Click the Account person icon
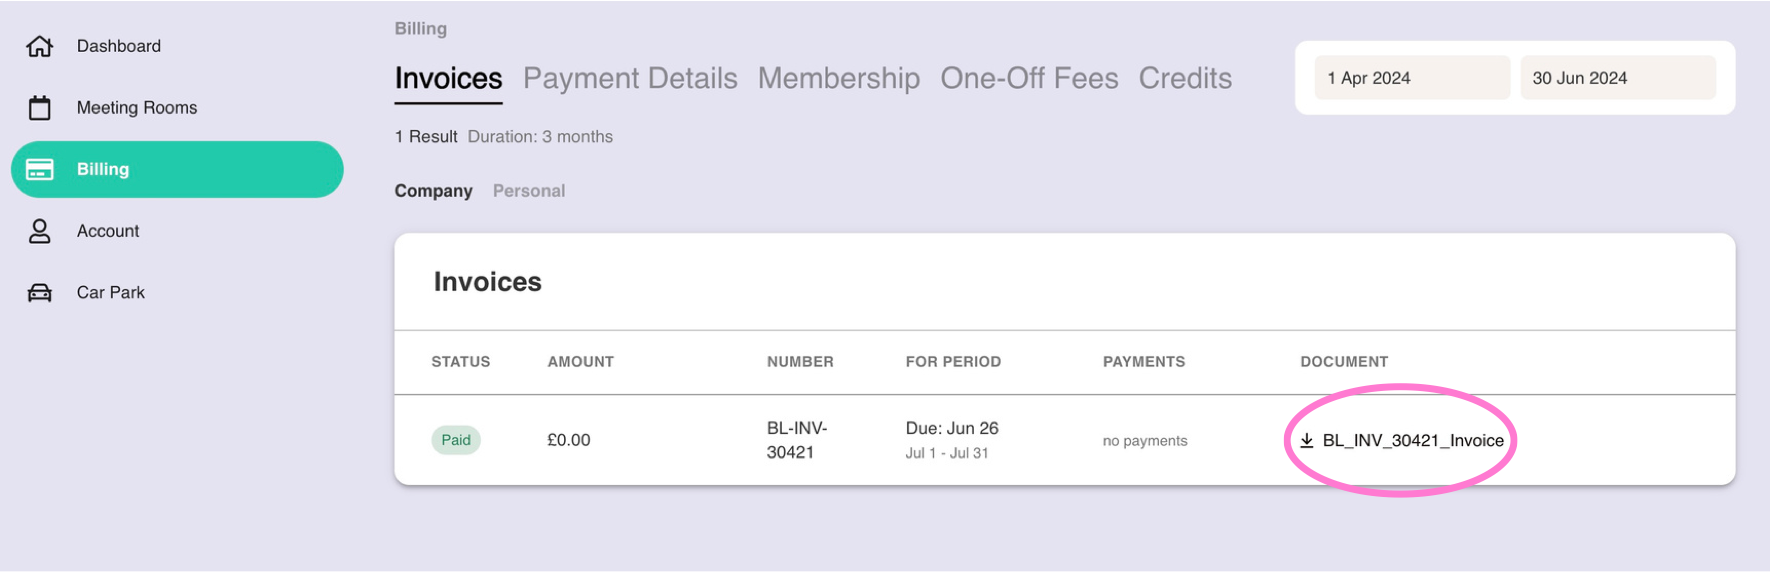 40,231
